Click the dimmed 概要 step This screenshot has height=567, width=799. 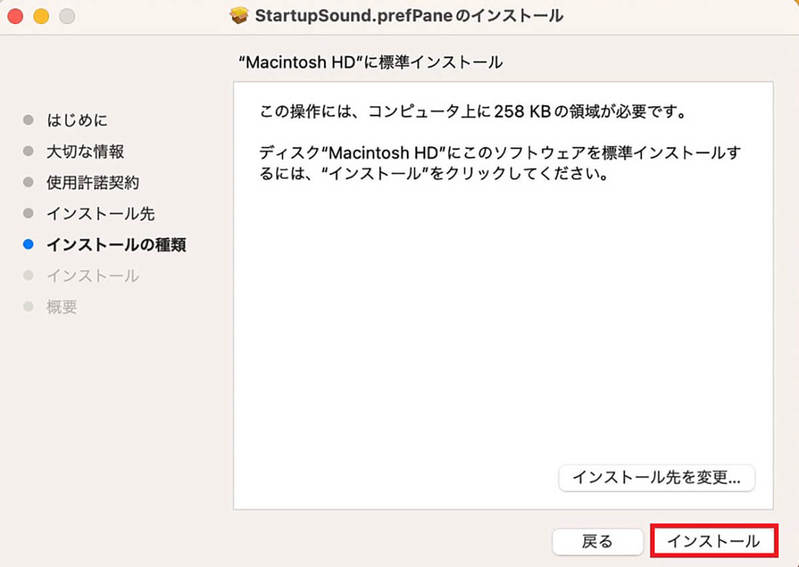pos(62,307)
